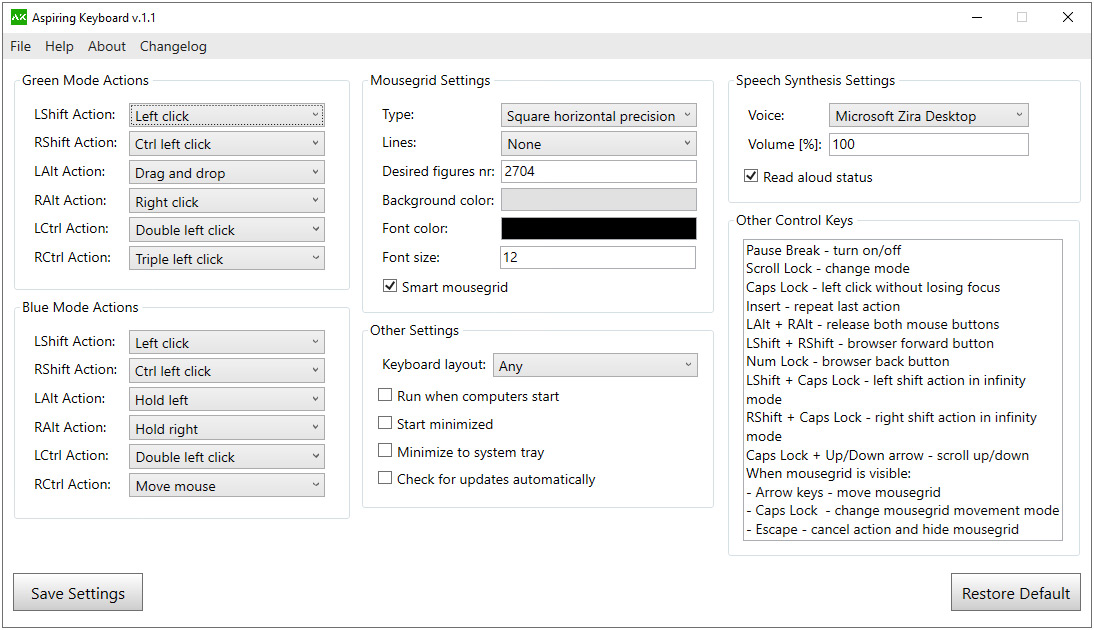The image size is (1094, 630).
Task: Open Blue Mode LCtrl Action dropdown
Action: click(227, 456)
